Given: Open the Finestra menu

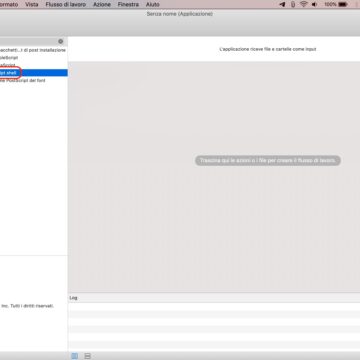Looking at the screenshot, I should click(x=128, y=4).
